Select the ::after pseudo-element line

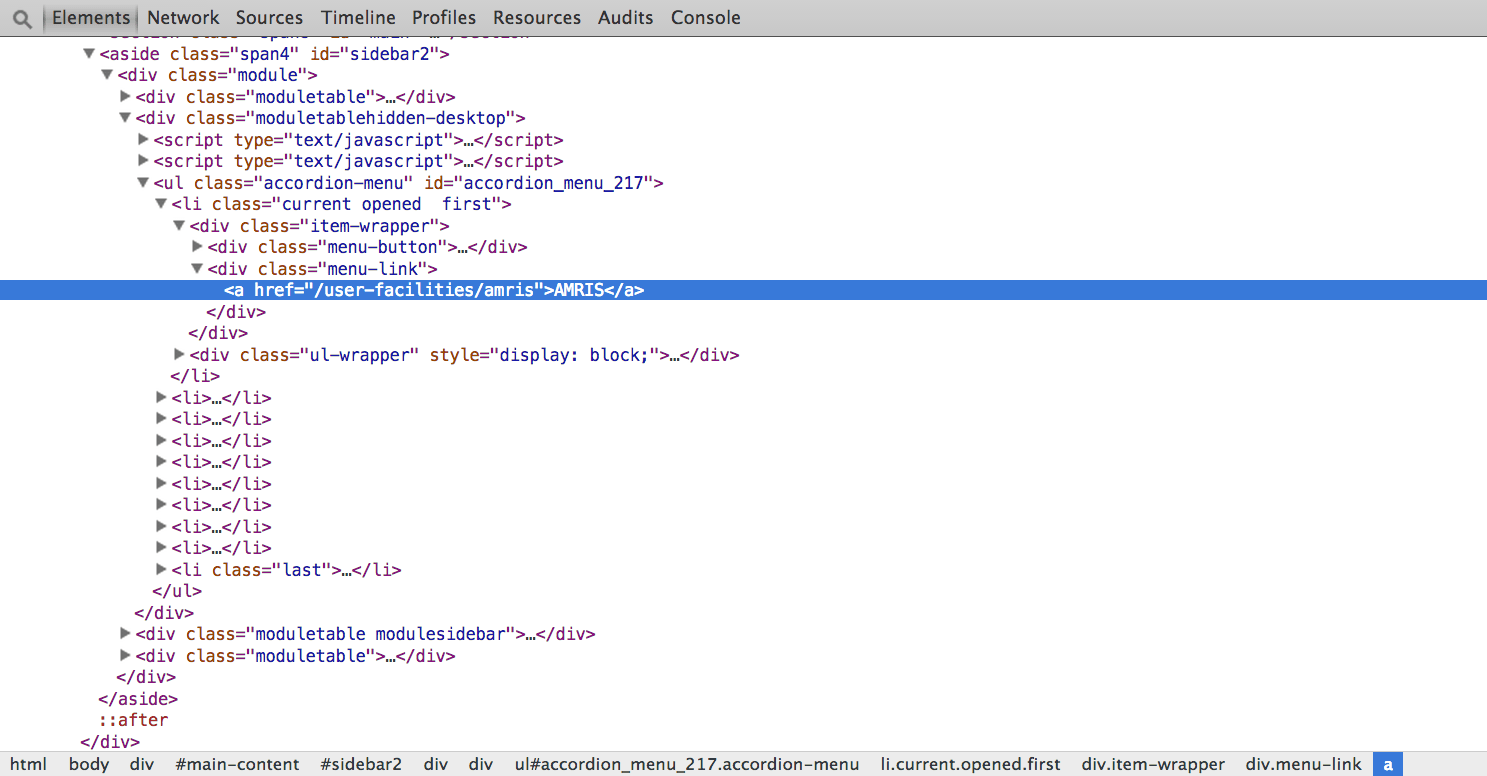pyautogui.click(x=133, y=720)
